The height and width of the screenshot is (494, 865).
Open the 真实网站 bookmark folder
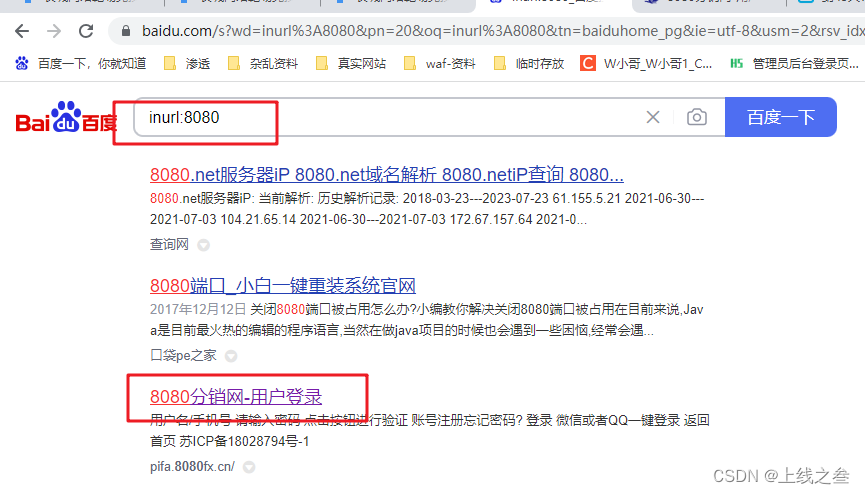(351, 63)
